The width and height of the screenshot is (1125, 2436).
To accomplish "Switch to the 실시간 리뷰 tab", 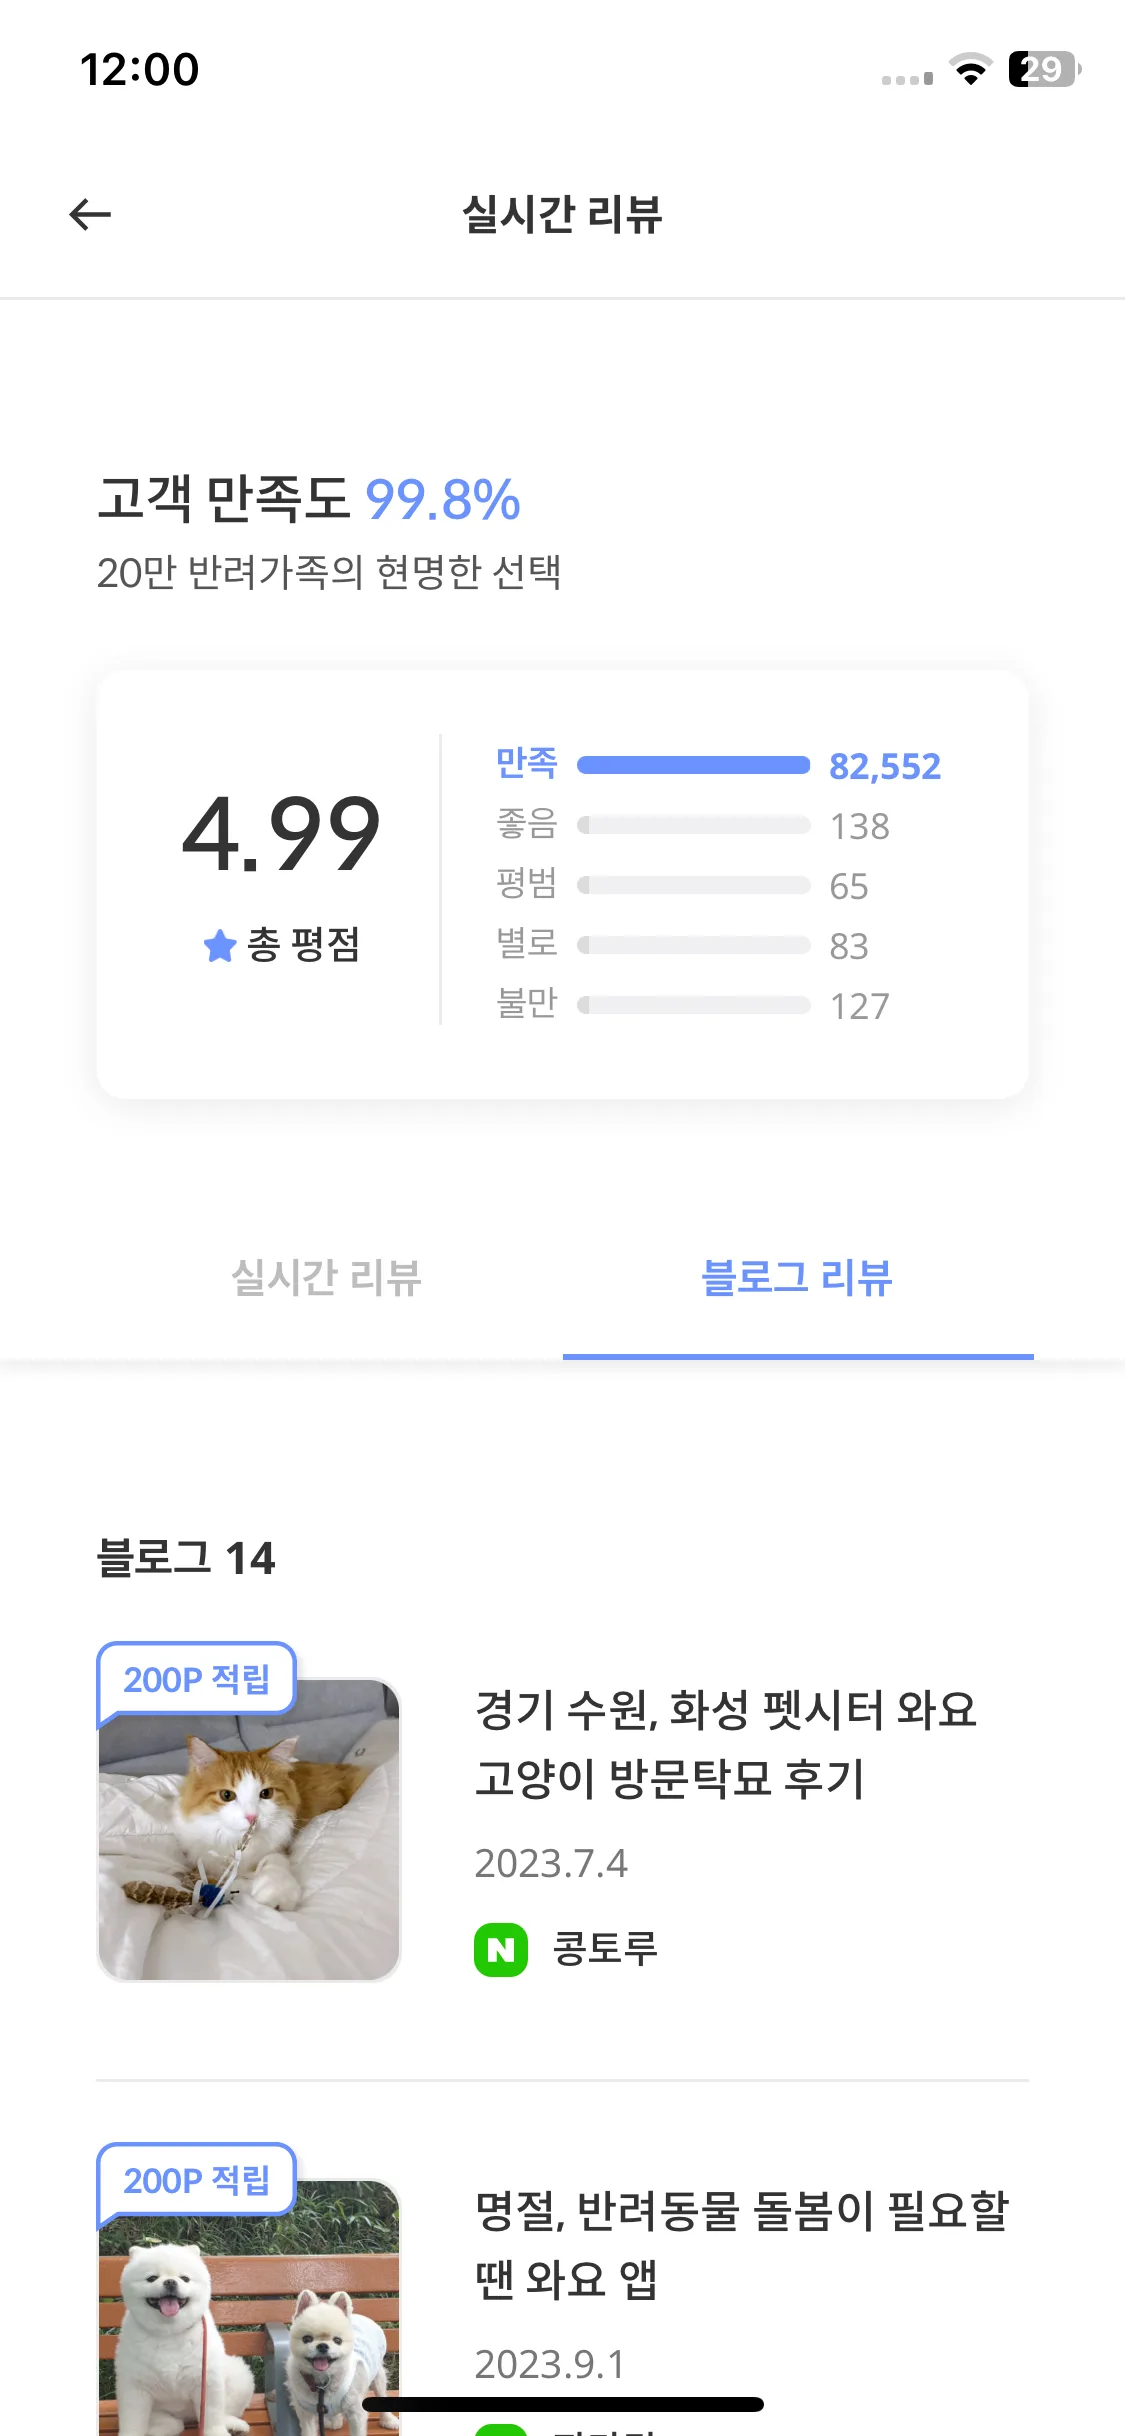I will 327,1277.
